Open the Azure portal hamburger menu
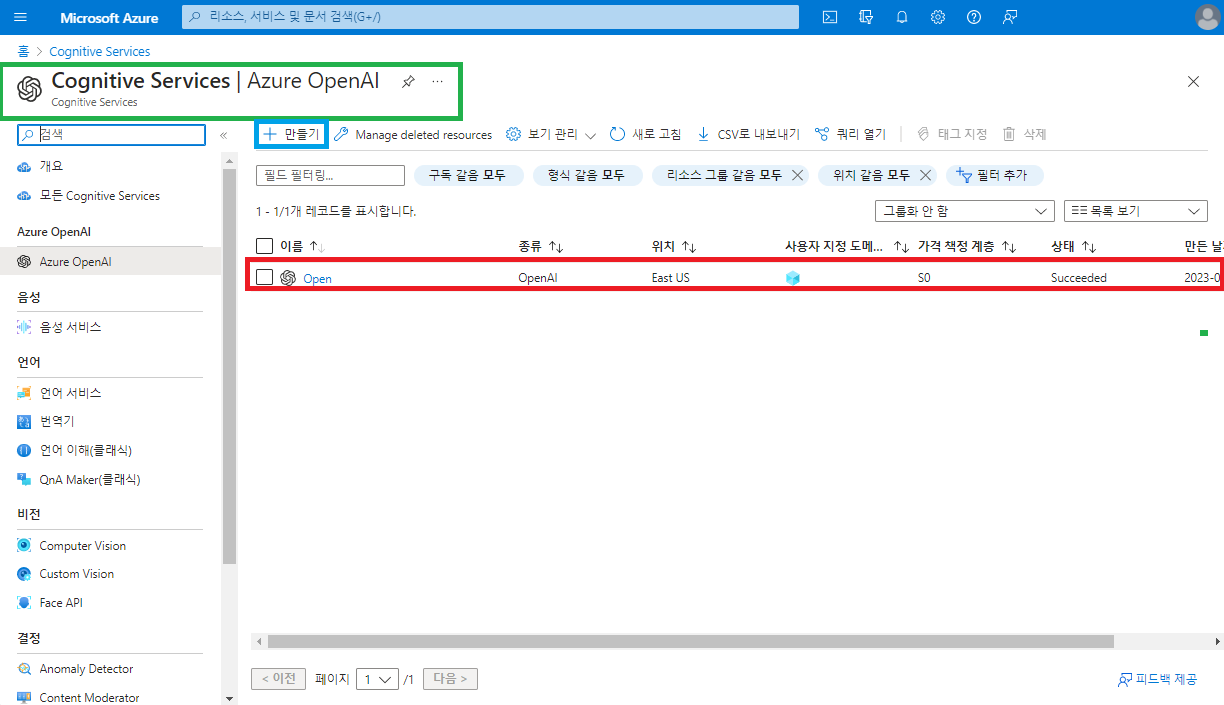This screenshot has width=1224, height=705. click(x=21, y=18)
